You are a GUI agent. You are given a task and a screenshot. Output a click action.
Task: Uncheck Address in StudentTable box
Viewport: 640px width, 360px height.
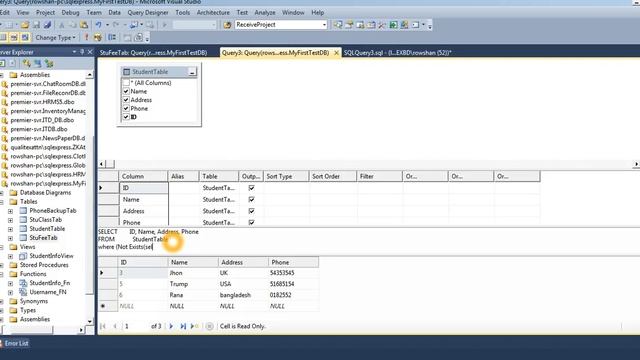click(126, 100)
